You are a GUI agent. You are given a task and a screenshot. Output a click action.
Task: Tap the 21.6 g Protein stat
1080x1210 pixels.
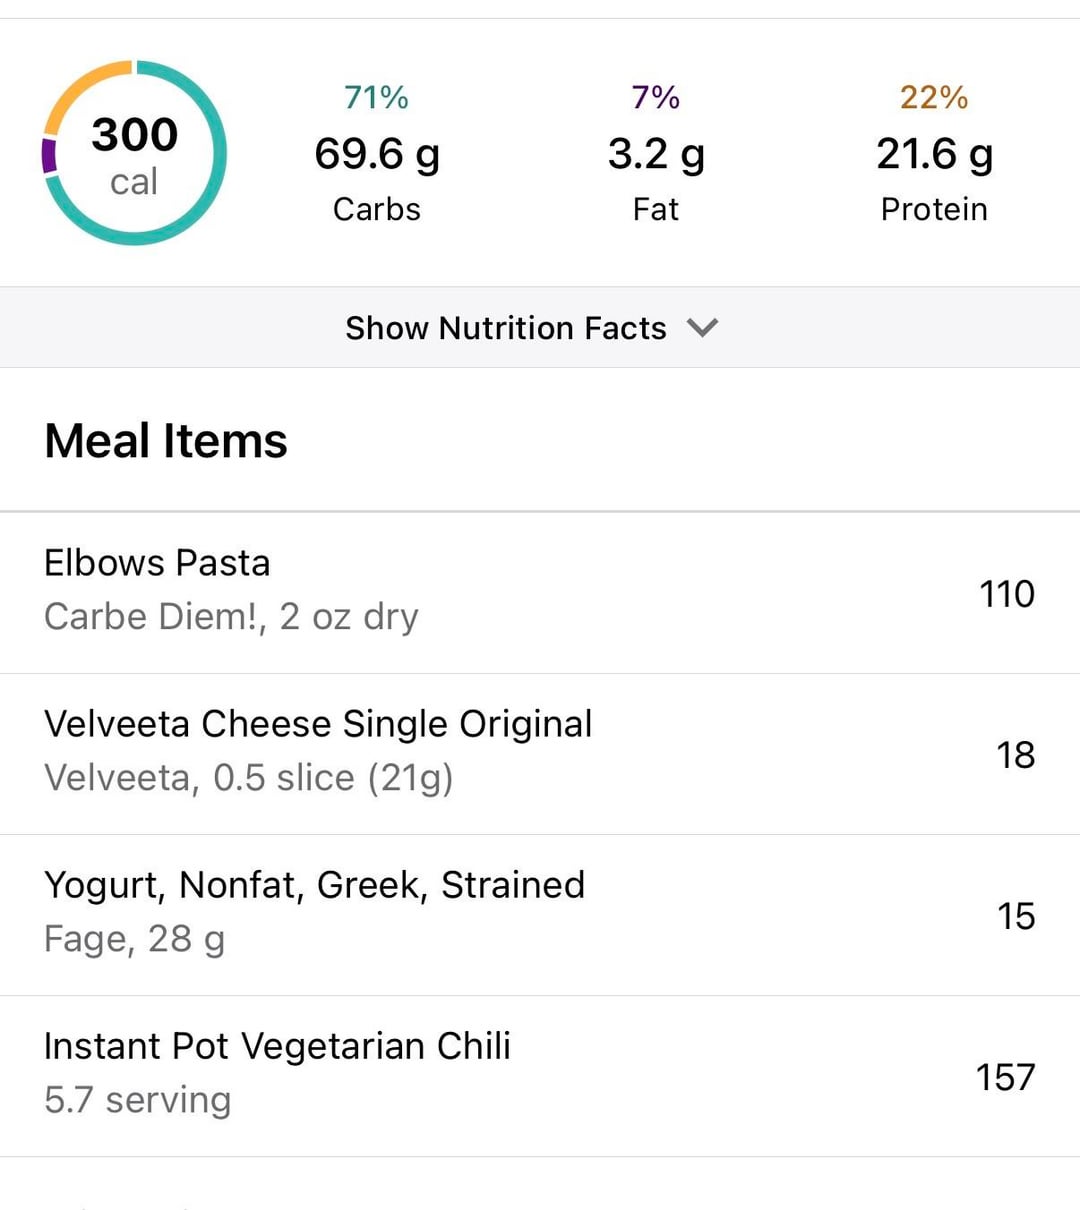934,154
